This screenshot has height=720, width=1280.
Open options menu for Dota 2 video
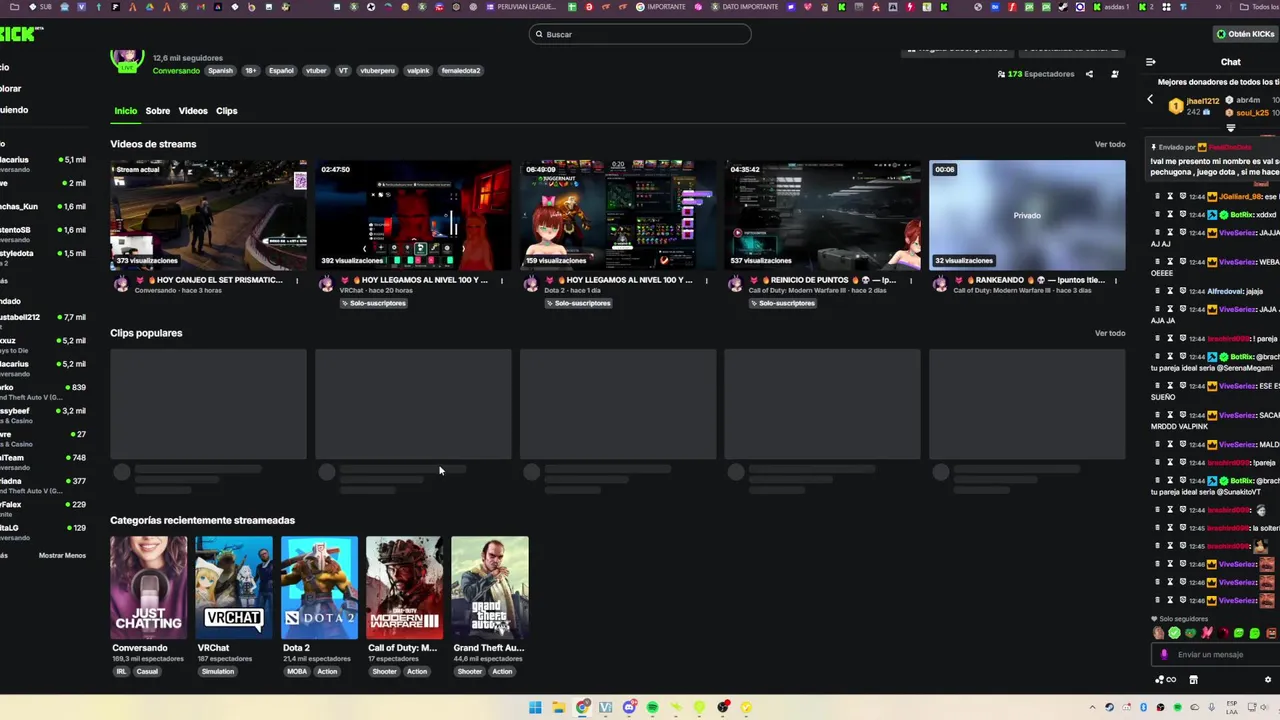[x=707, y=281]
